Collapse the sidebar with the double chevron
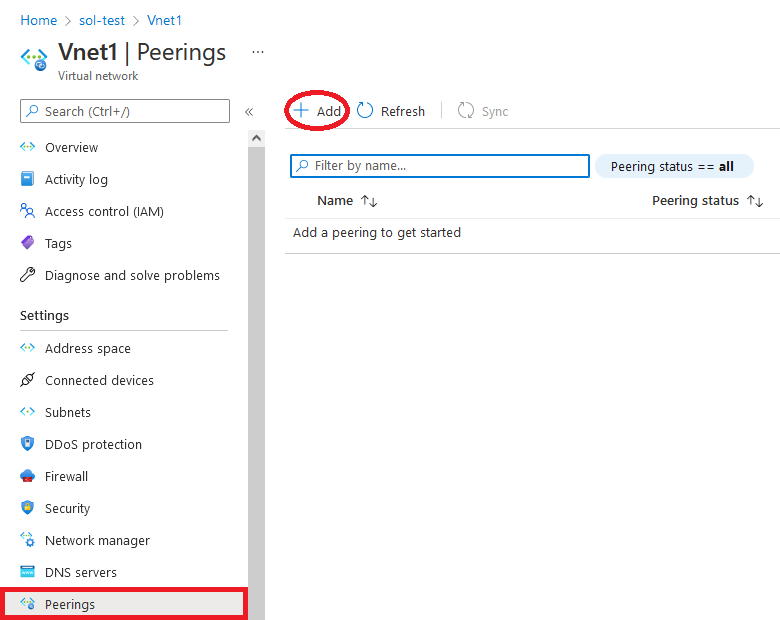780x620 pixels. coord(249,112)
